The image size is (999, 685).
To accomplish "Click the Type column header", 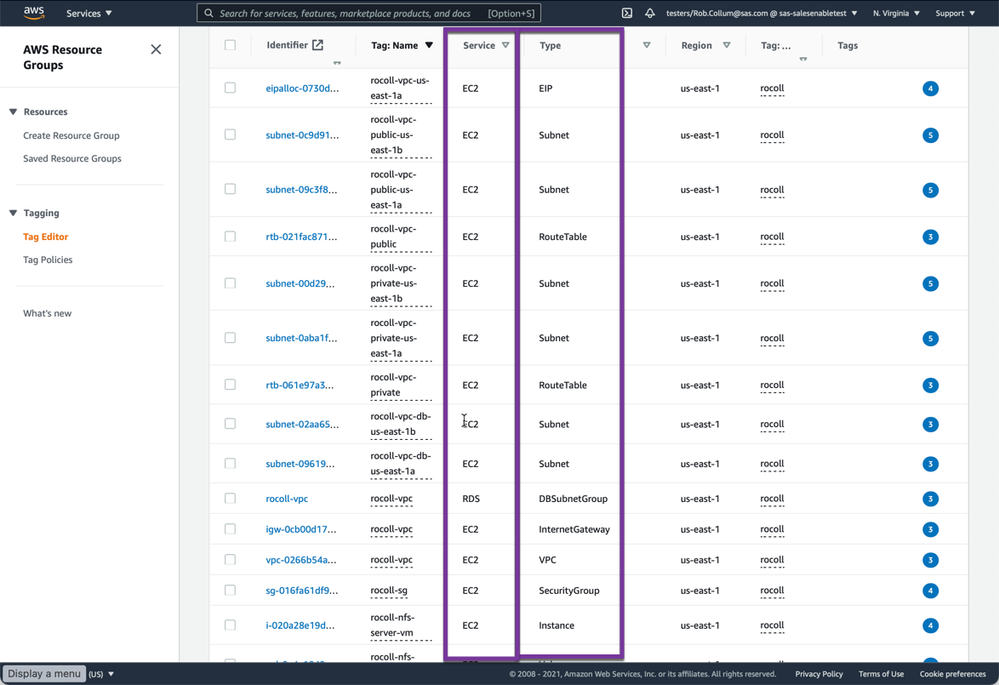I will pyautogui.click(x=550, y=45).
